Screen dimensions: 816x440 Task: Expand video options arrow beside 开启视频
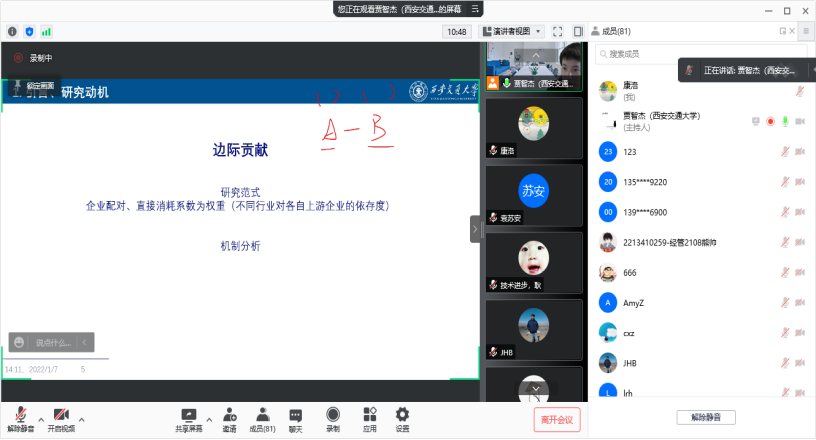[82, 419]
